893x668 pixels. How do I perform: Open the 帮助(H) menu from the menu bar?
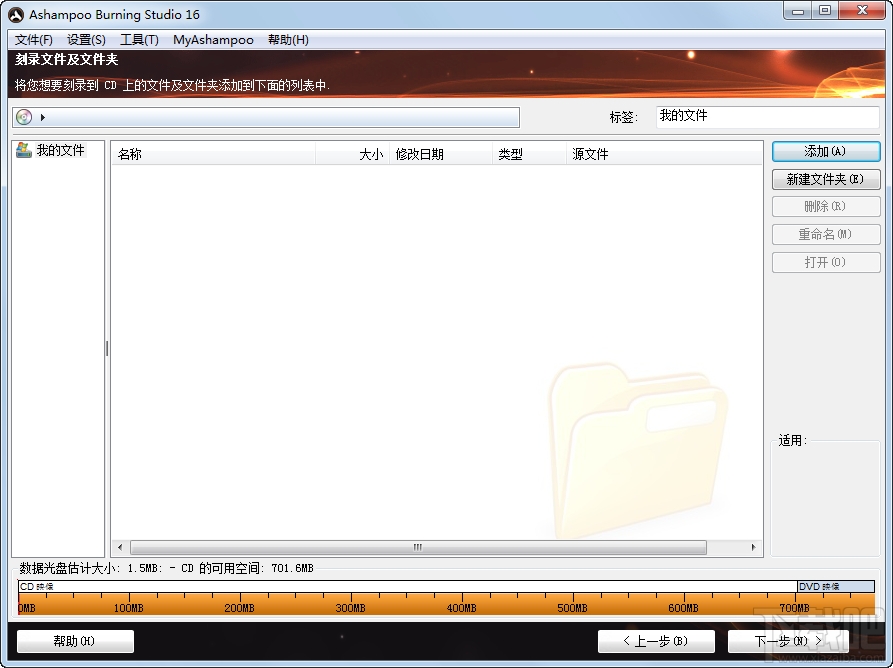point(287,39)
